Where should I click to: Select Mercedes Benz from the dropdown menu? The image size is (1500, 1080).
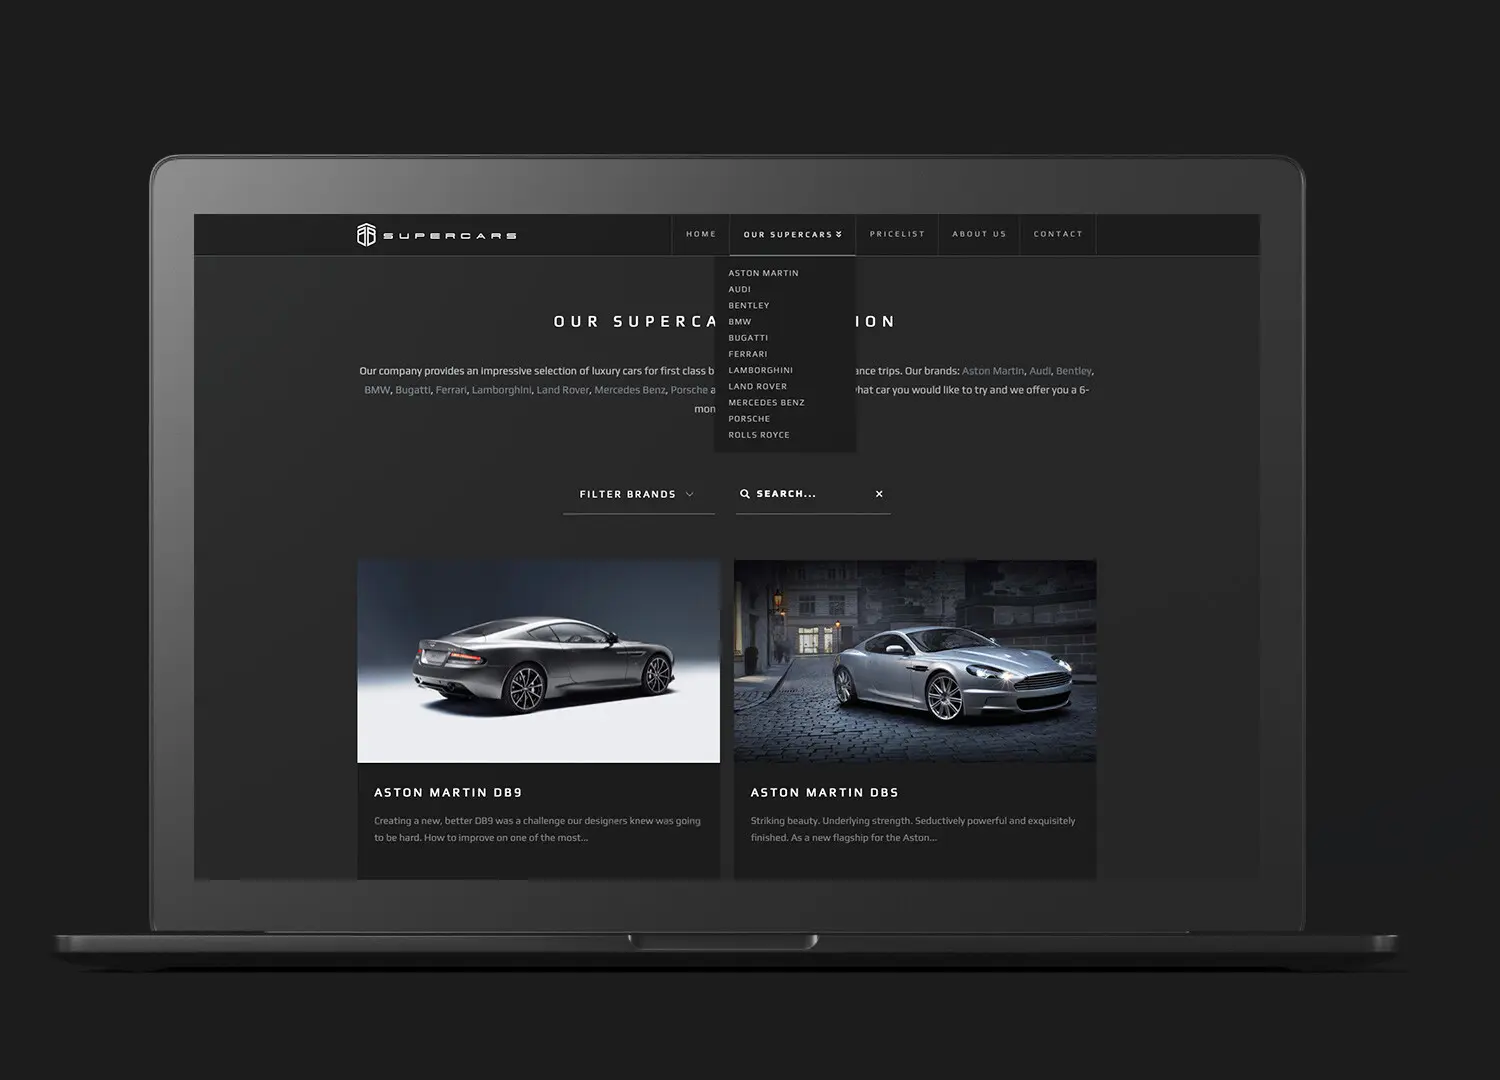[x=766, y=402]
